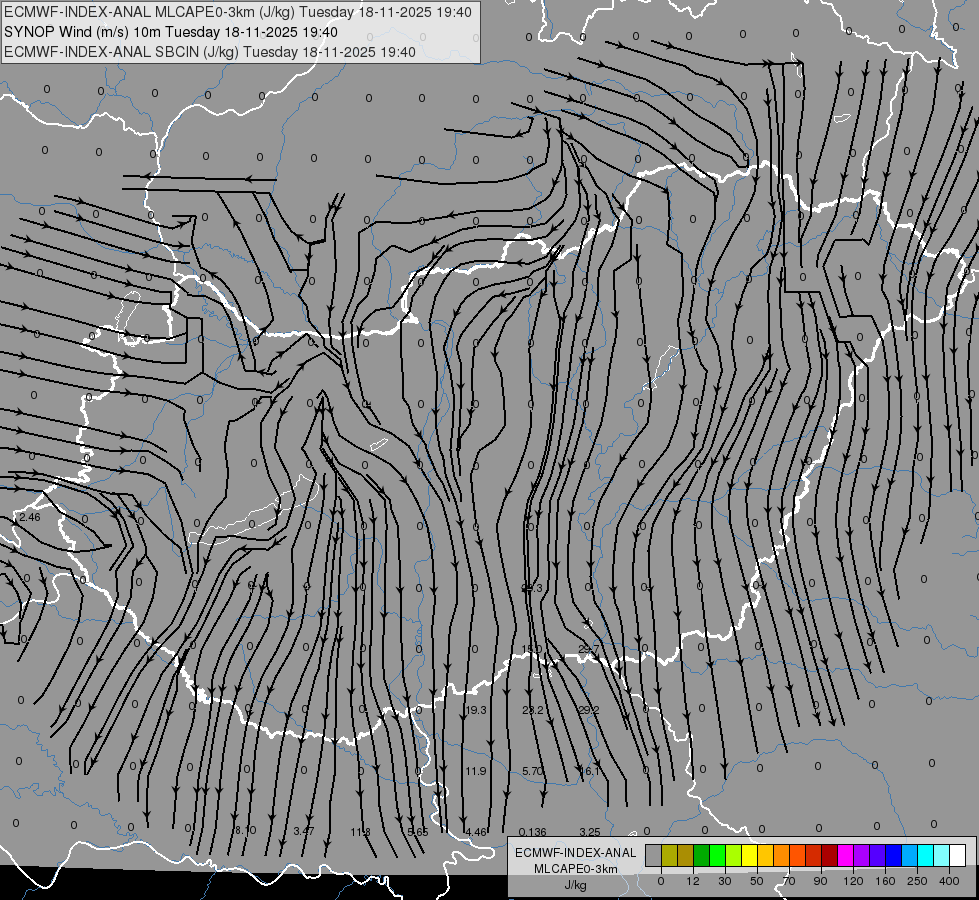Viewport: 979px width, 900px height.
Task: Click the bright green legend color box
Action: (x=717, y=855)
